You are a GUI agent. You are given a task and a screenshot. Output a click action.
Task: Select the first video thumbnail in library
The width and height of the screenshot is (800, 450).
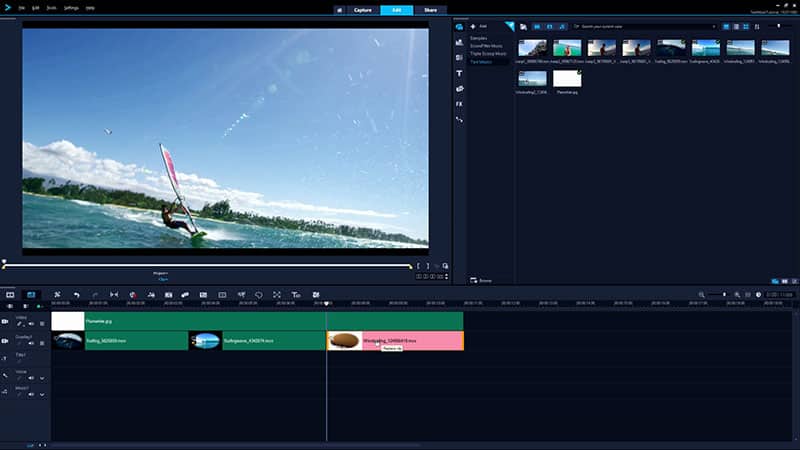532,48
